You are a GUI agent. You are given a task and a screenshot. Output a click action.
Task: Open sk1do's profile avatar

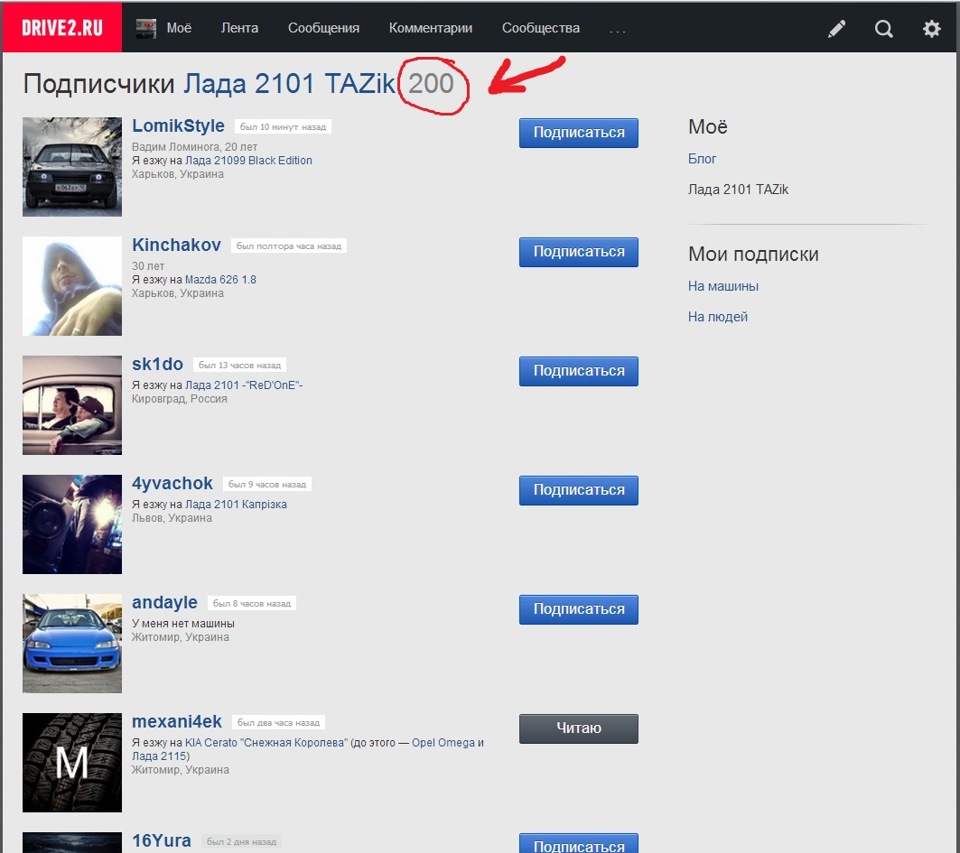(72, 405)
